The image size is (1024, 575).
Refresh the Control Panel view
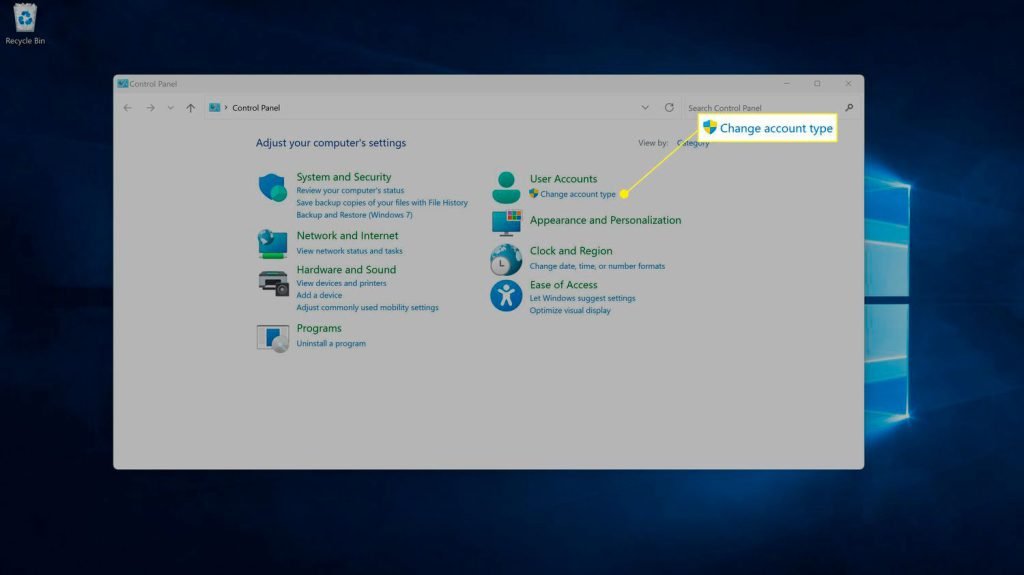tap(669, 108)
